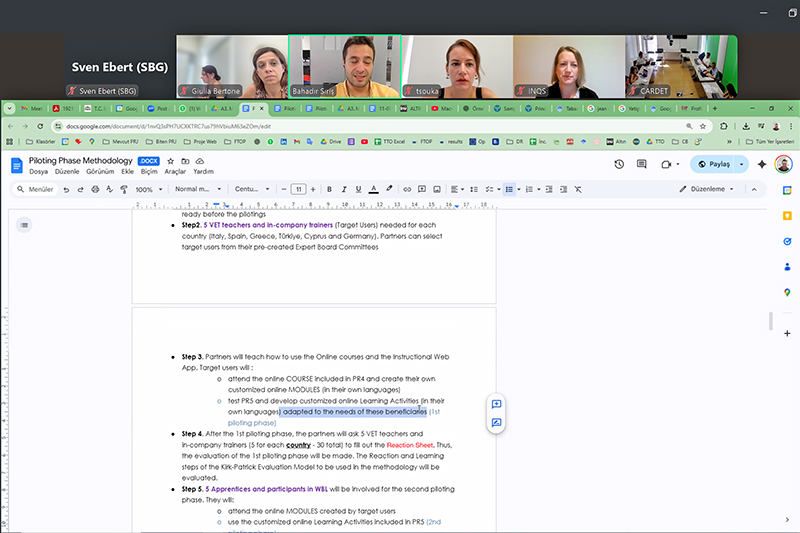The image size is (800, 533).
Task: Click the Paylaş share button
Action: coord(712,164)
